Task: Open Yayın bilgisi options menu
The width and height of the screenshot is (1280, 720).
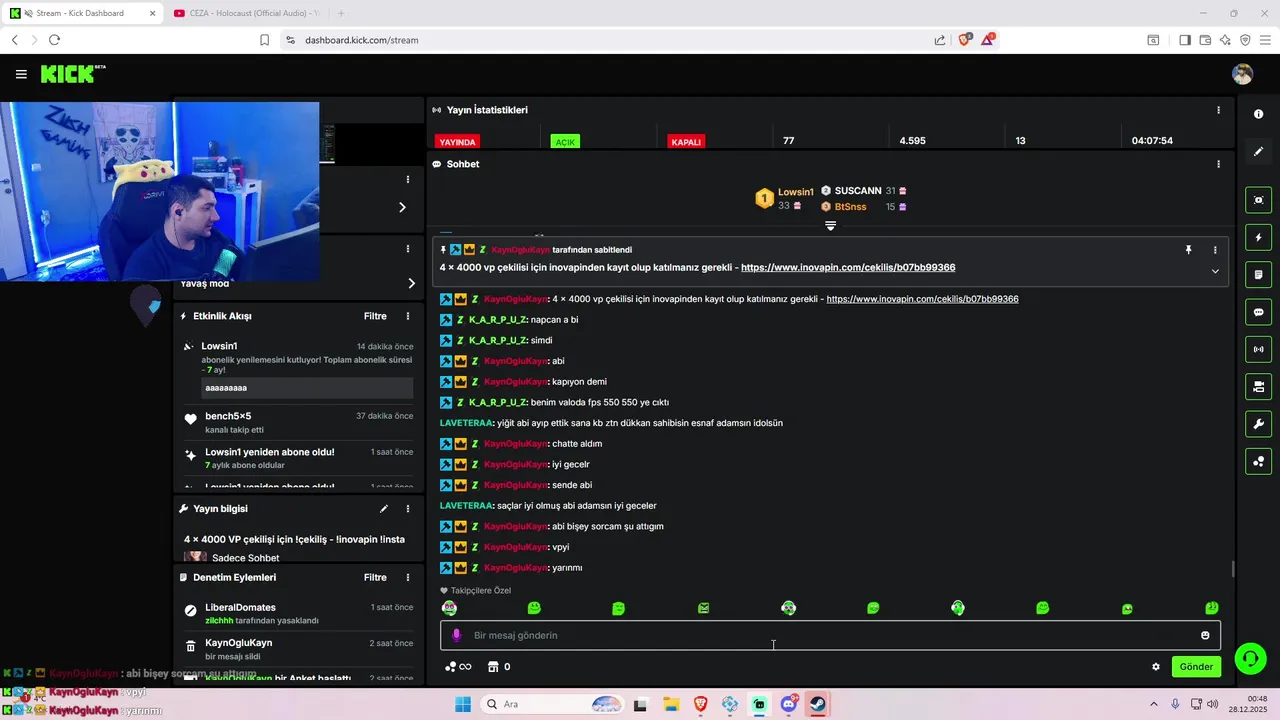Action: tap(407, 509)
